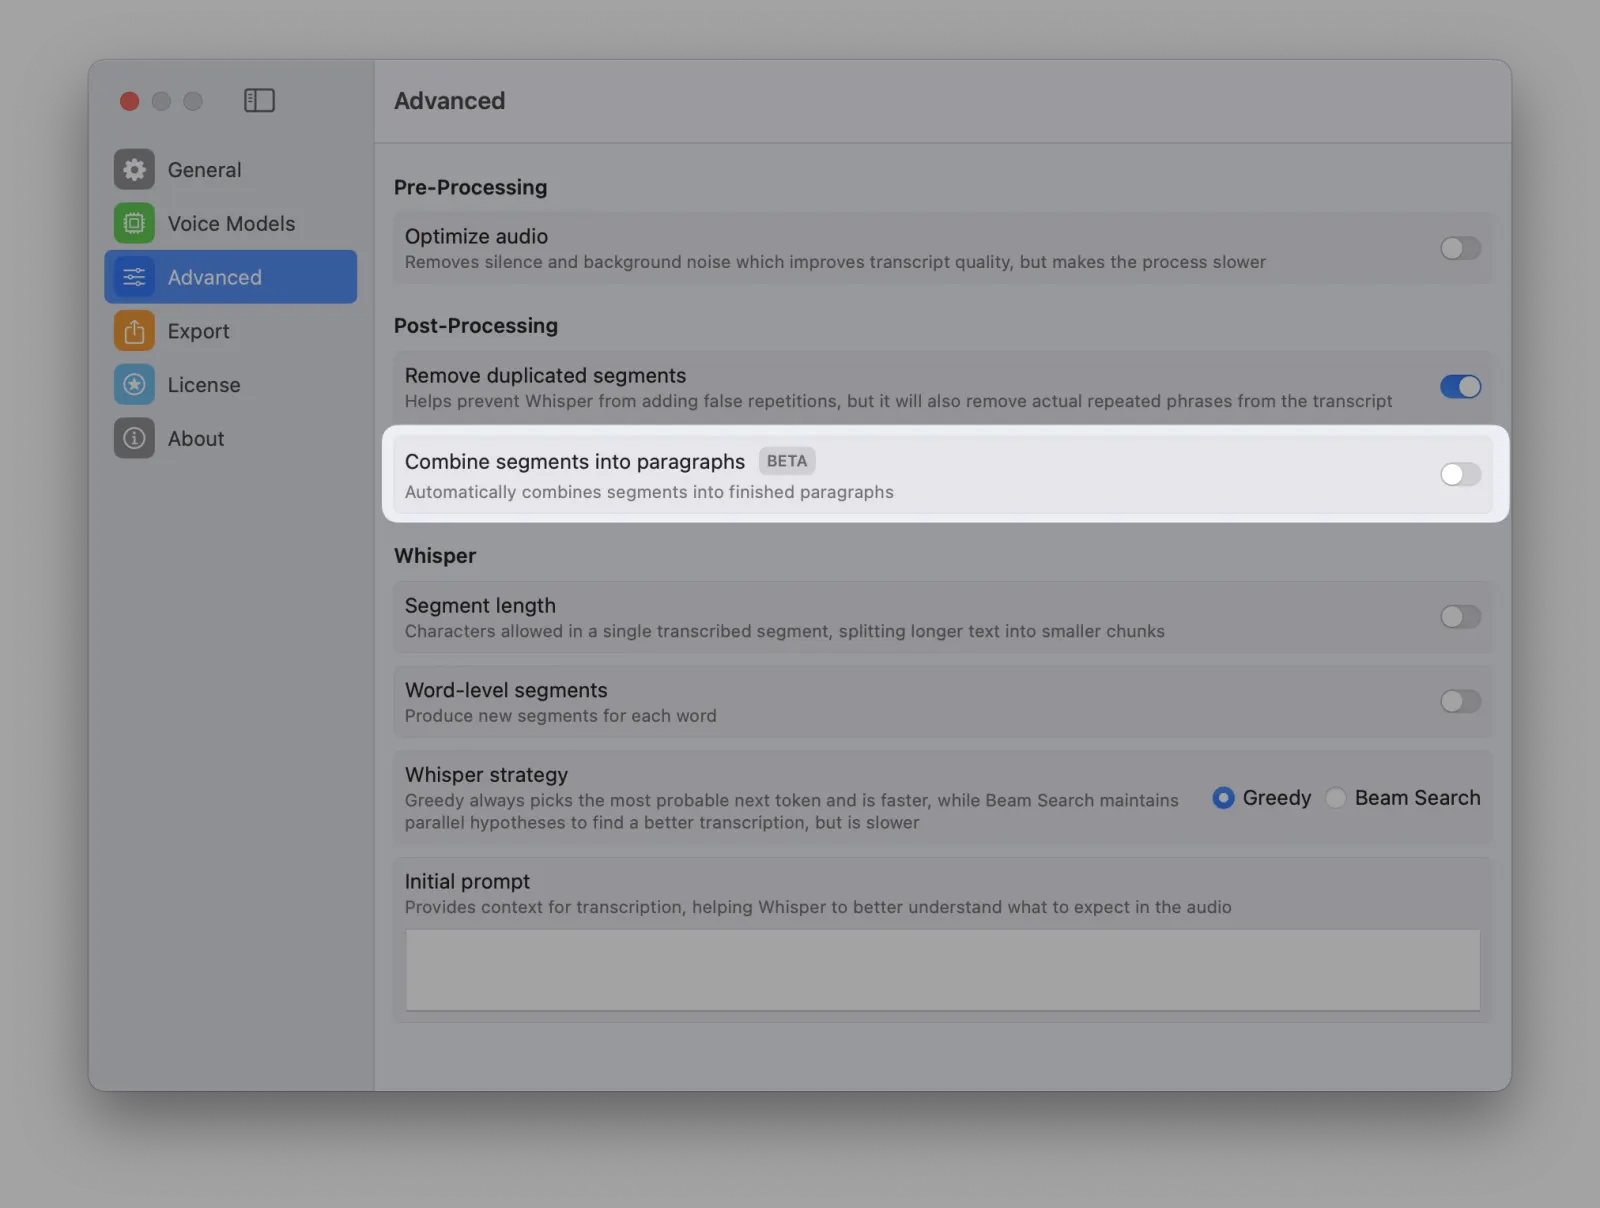Open the License section
This screenshot has width=1600, height=1208.
230,385
